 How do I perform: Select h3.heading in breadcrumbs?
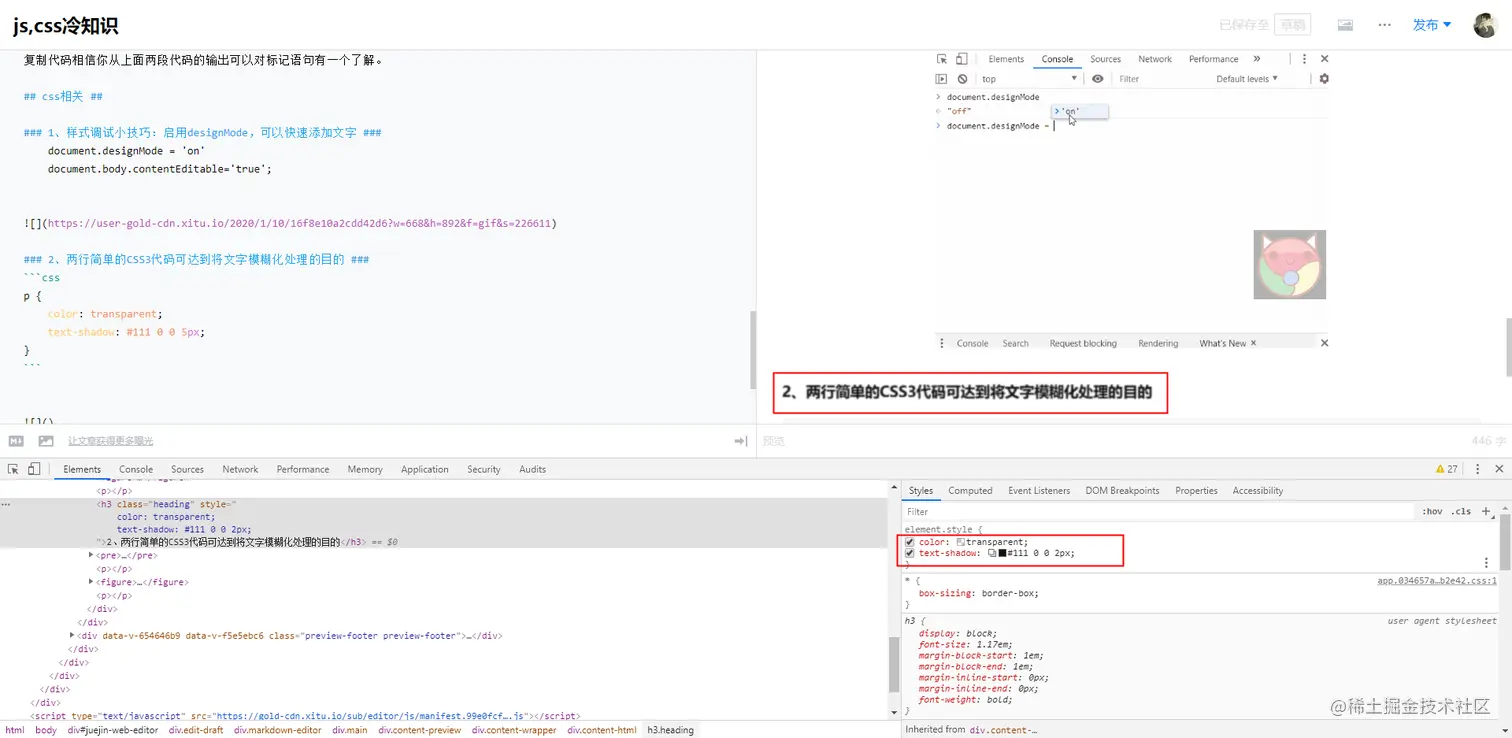tap(670, 730)
